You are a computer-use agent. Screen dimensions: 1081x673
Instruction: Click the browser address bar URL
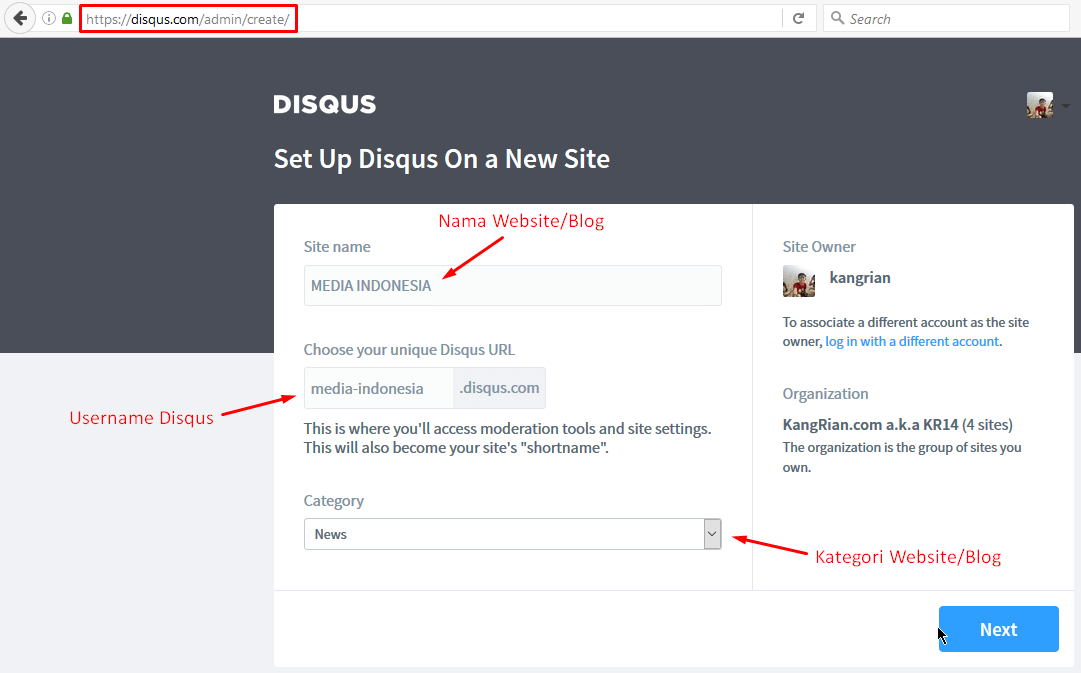(188, 19)
